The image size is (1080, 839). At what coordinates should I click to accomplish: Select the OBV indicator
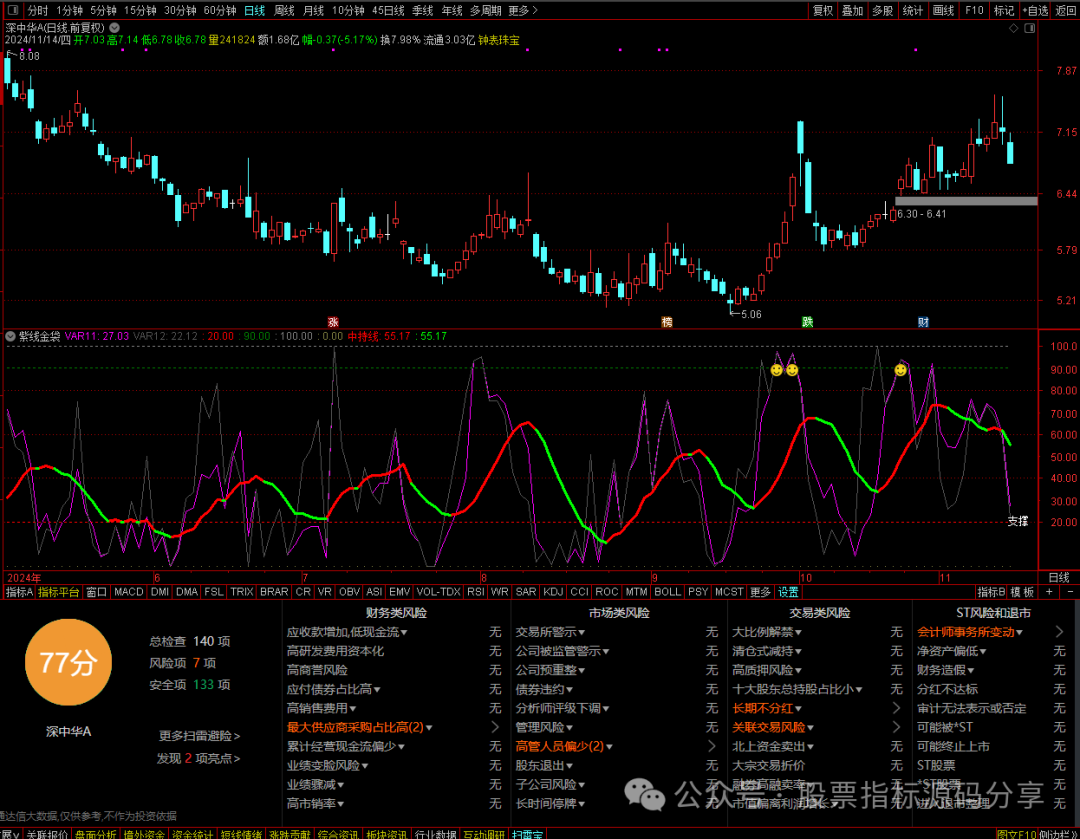click(349, 592)
